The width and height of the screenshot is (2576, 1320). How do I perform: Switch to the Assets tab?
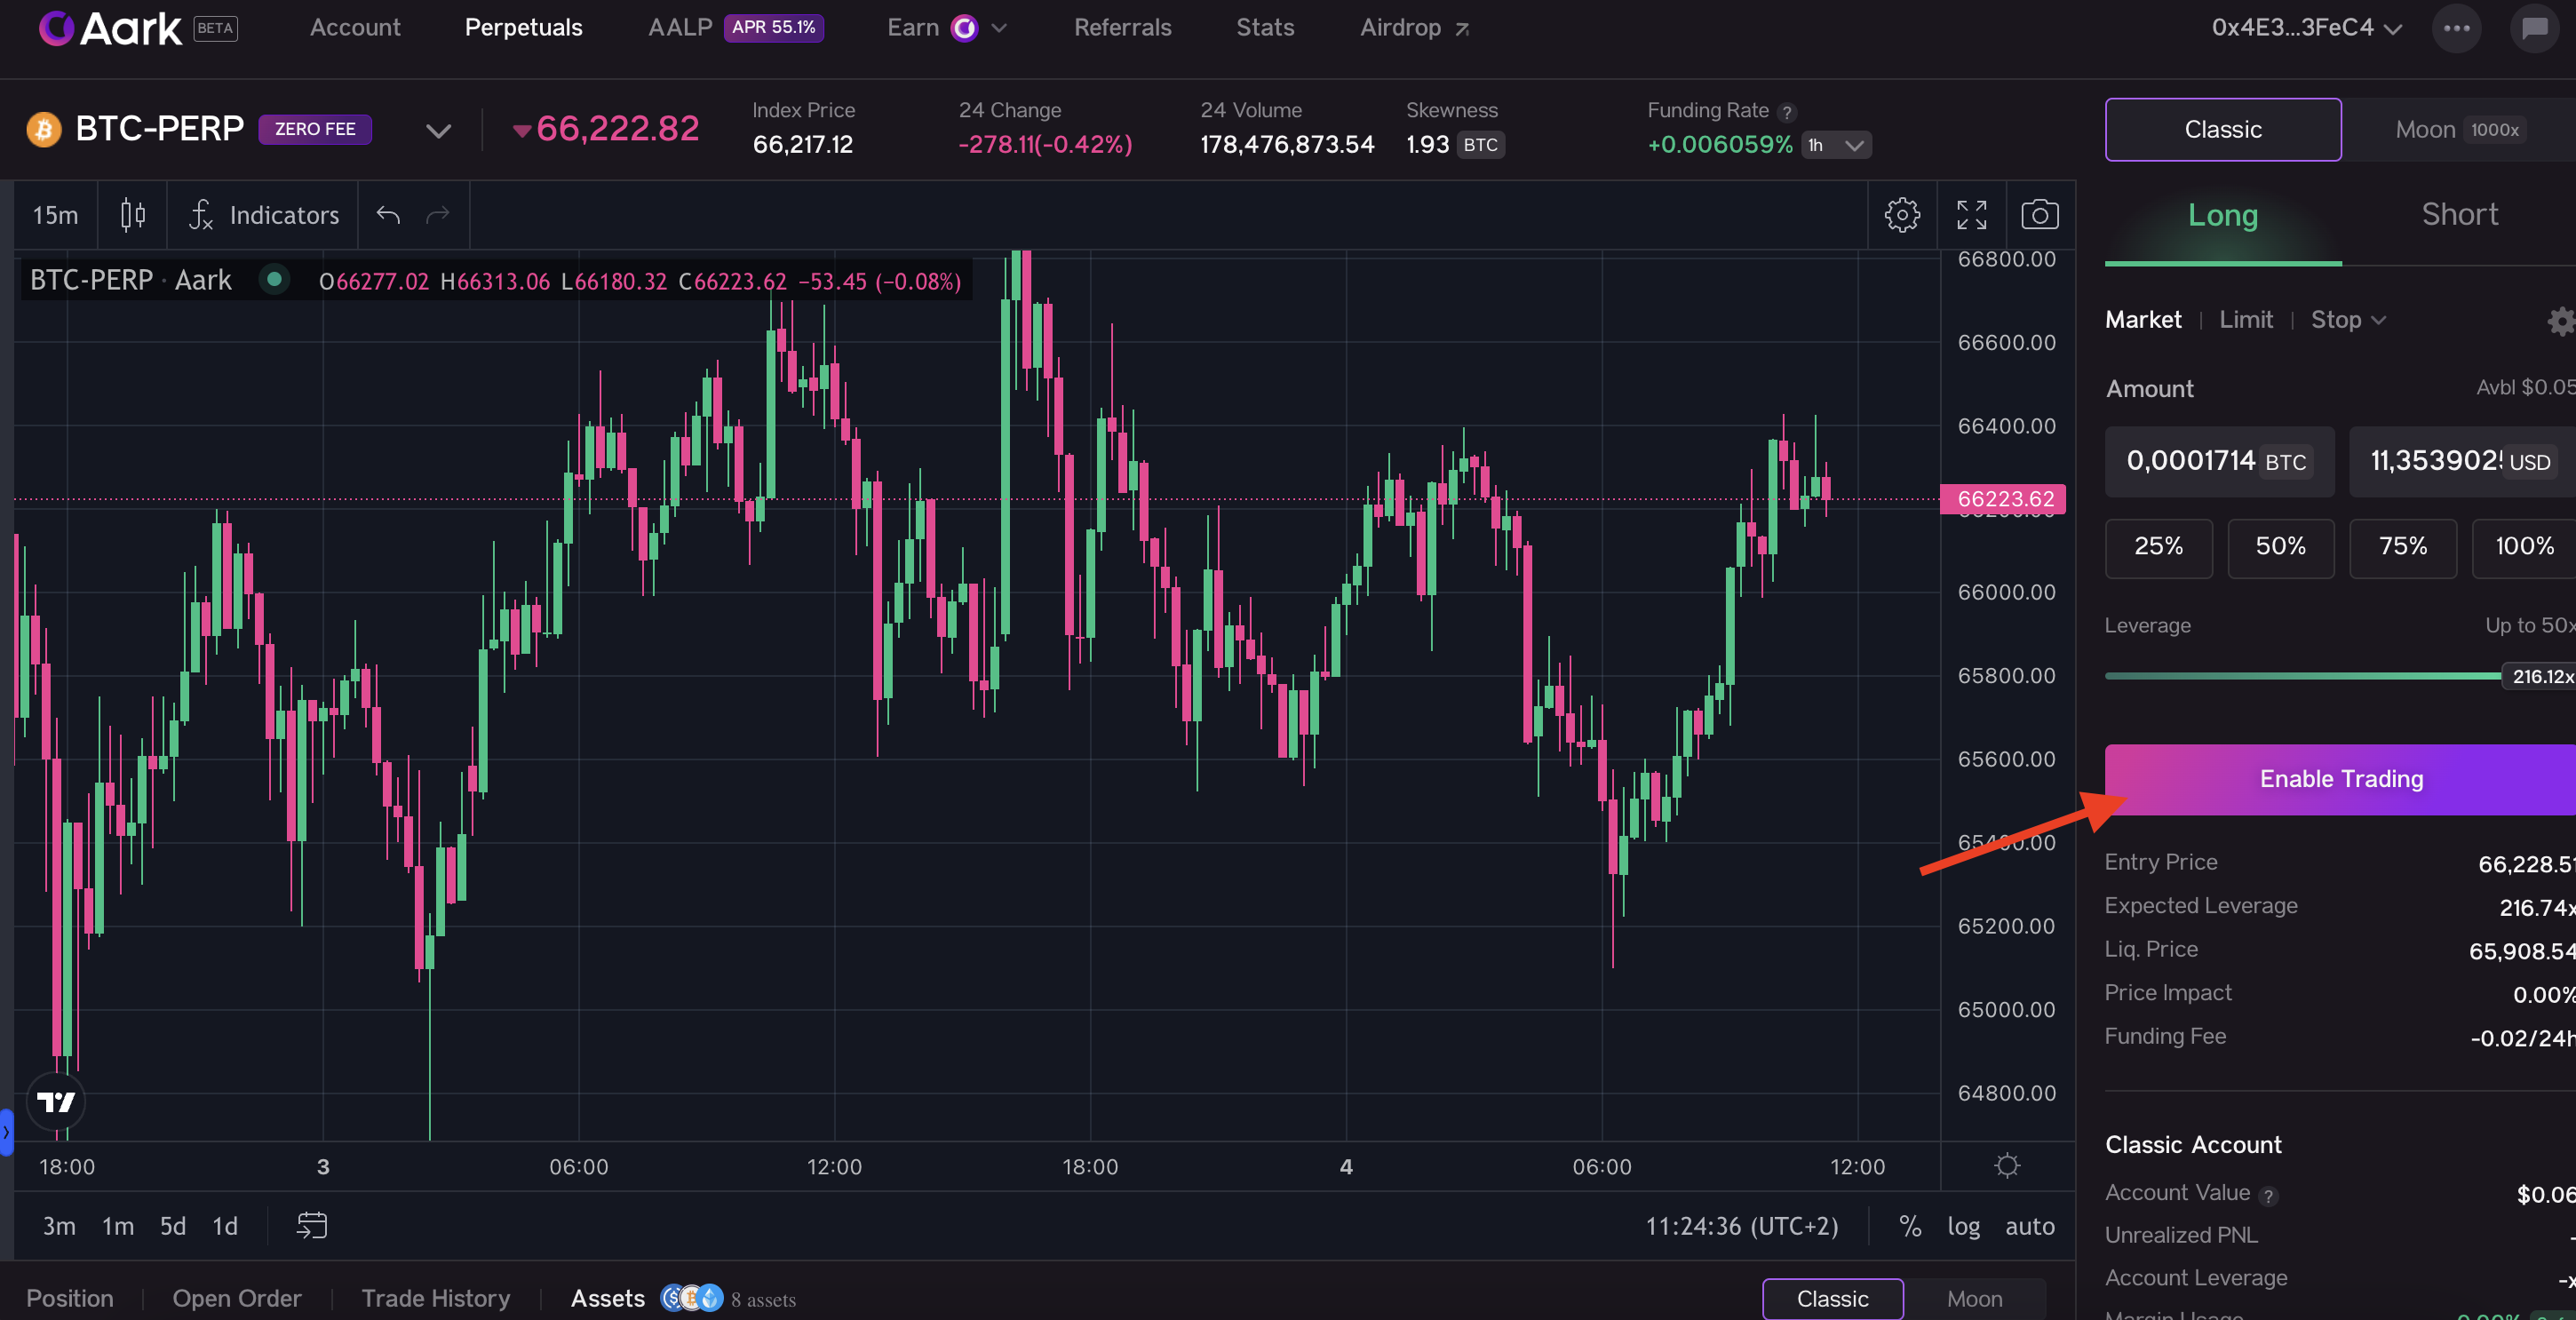coord(608,1298)
